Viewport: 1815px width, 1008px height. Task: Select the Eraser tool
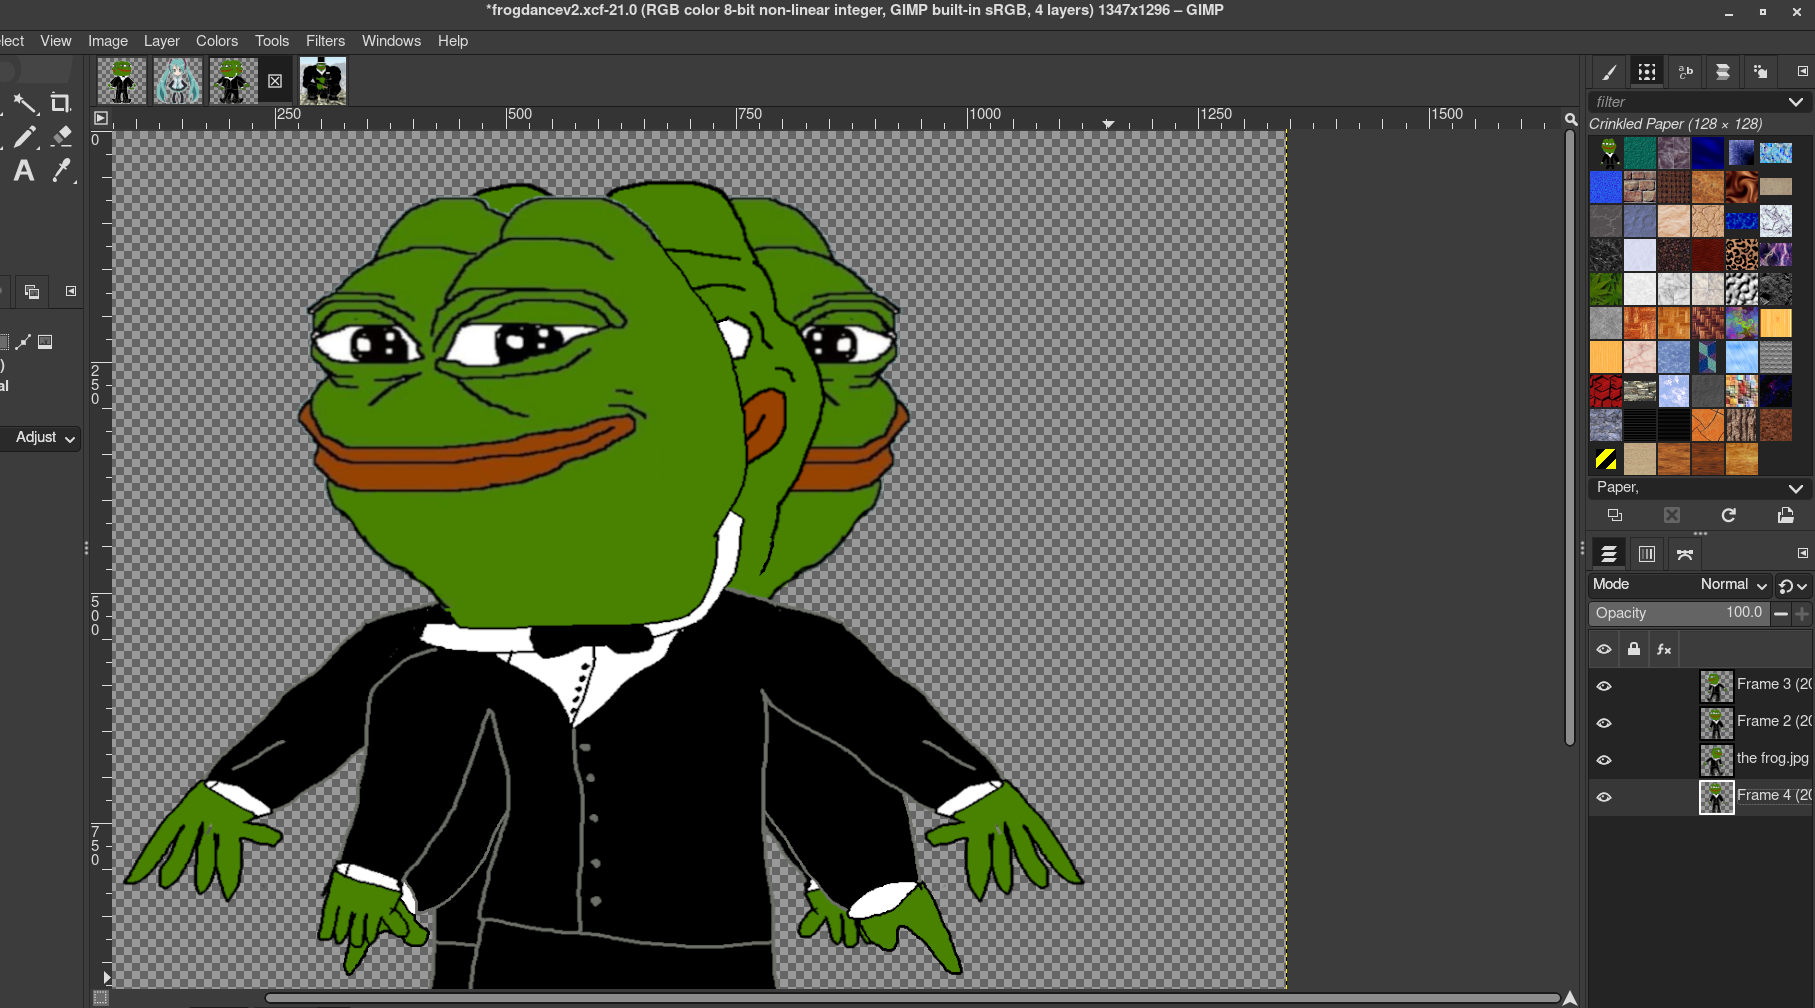pyautogui.click(x=61, y=135)
